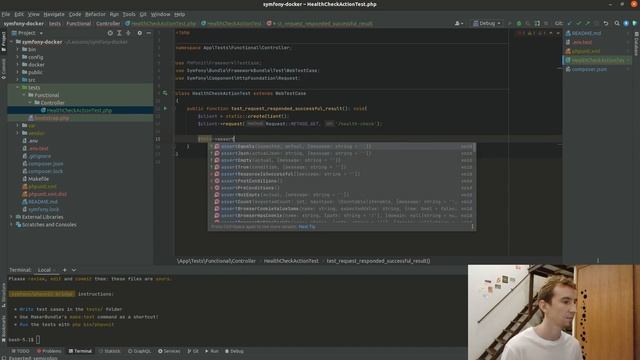Open the Navigate menu
Viewport: 640px width, 360px height.
coord(54,14)
